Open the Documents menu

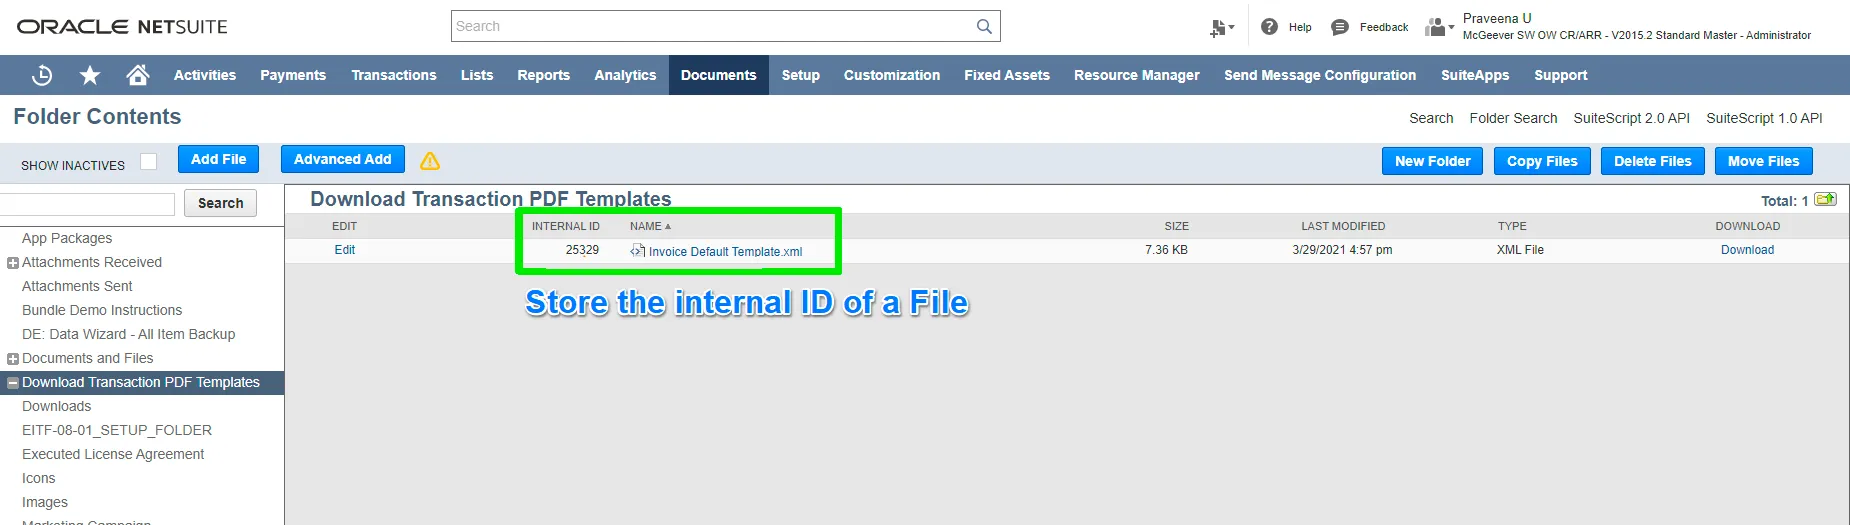[x=719, y=75]
